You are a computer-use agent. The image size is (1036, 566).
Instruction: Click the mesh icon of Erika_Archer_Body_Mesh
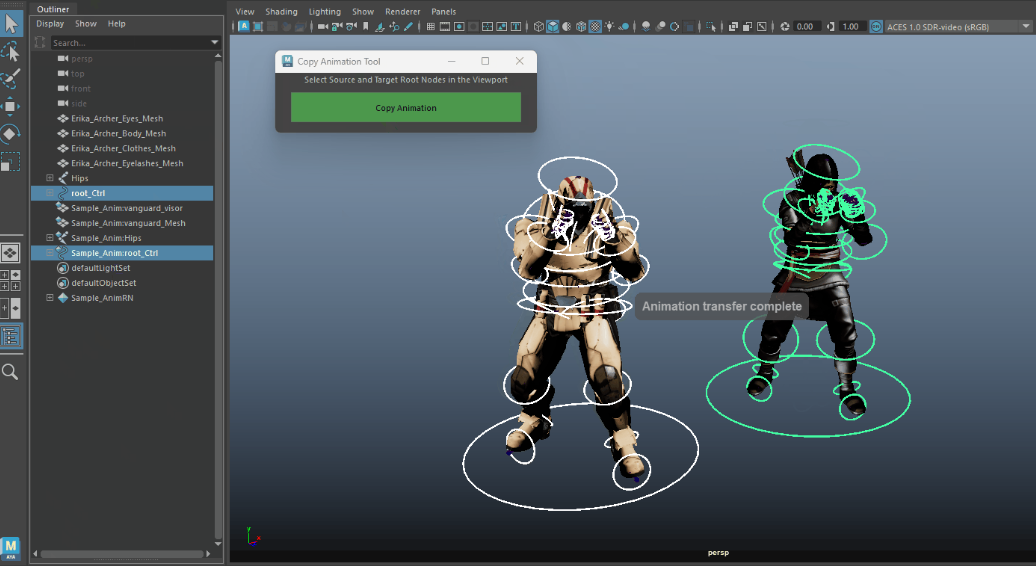coord(63,133)
